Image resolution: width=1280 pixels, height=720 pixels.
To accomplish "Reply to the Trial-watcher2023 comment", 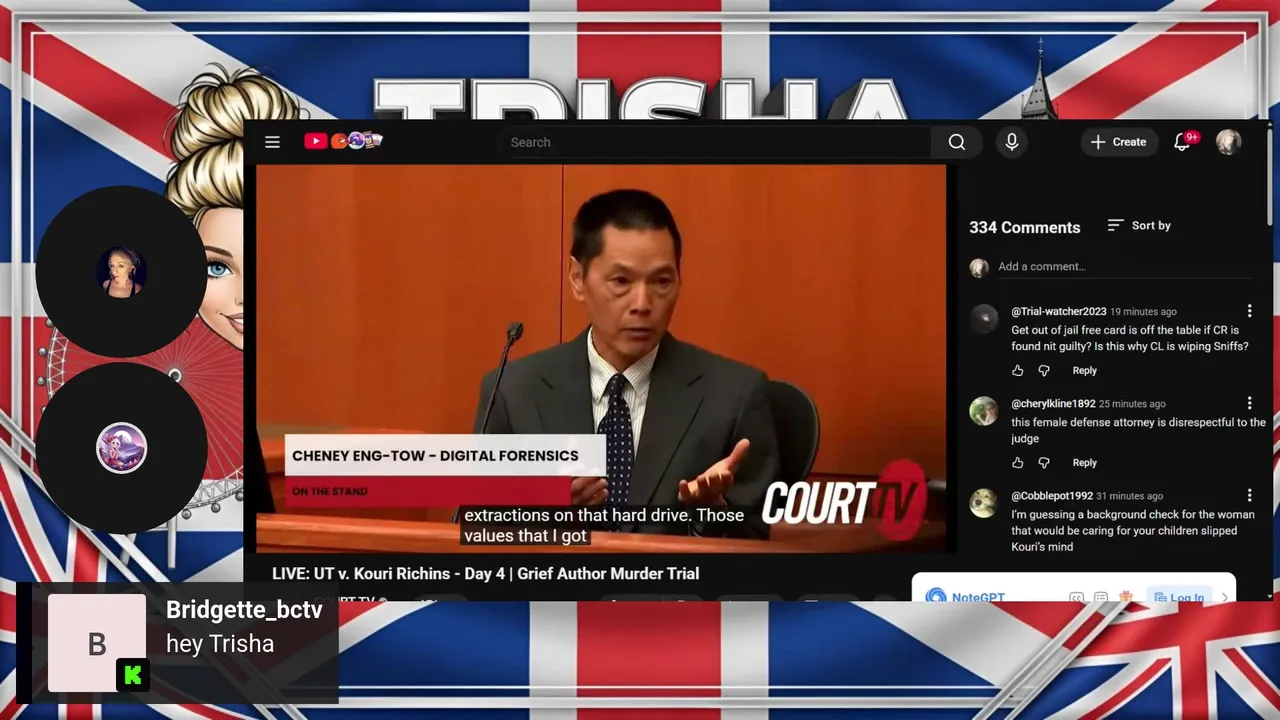I will [1085, 371].
